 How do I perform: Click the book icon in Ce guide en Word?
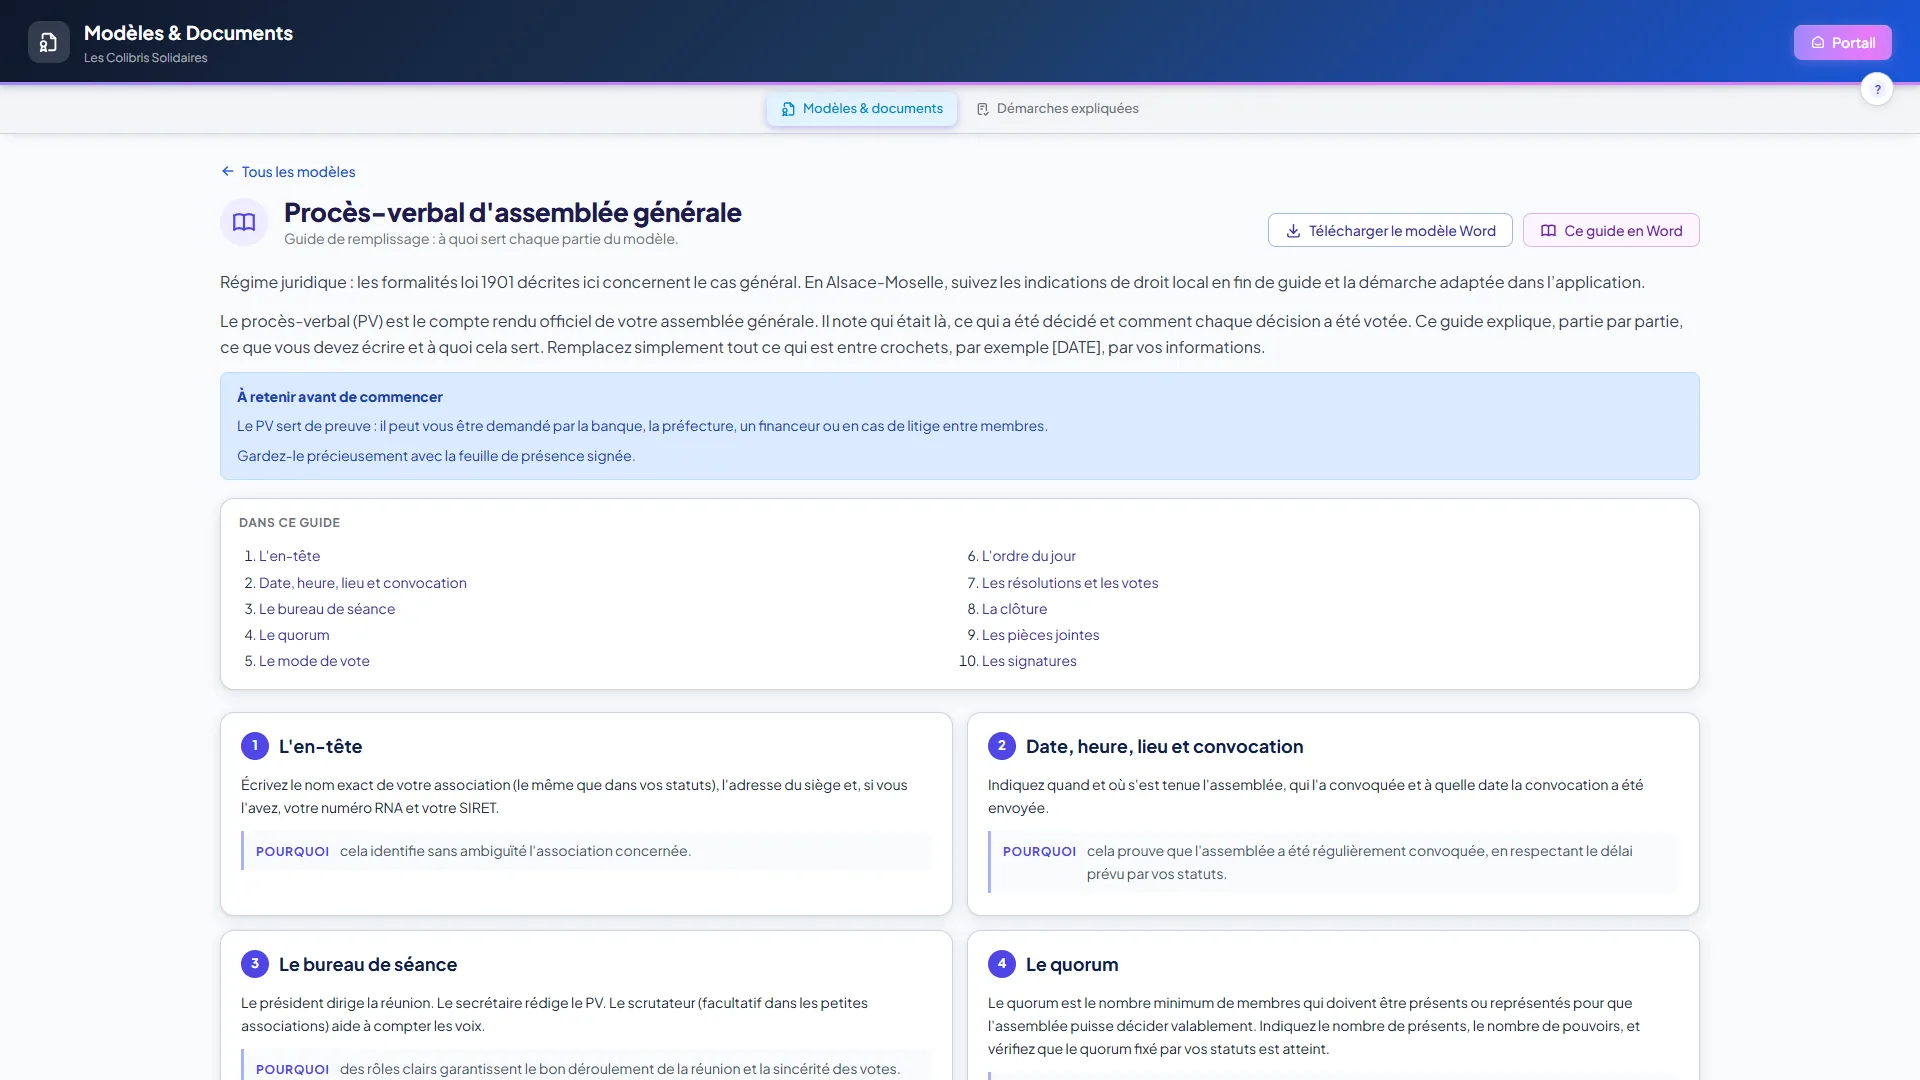pyautogui.click(x=1548, y=231)
